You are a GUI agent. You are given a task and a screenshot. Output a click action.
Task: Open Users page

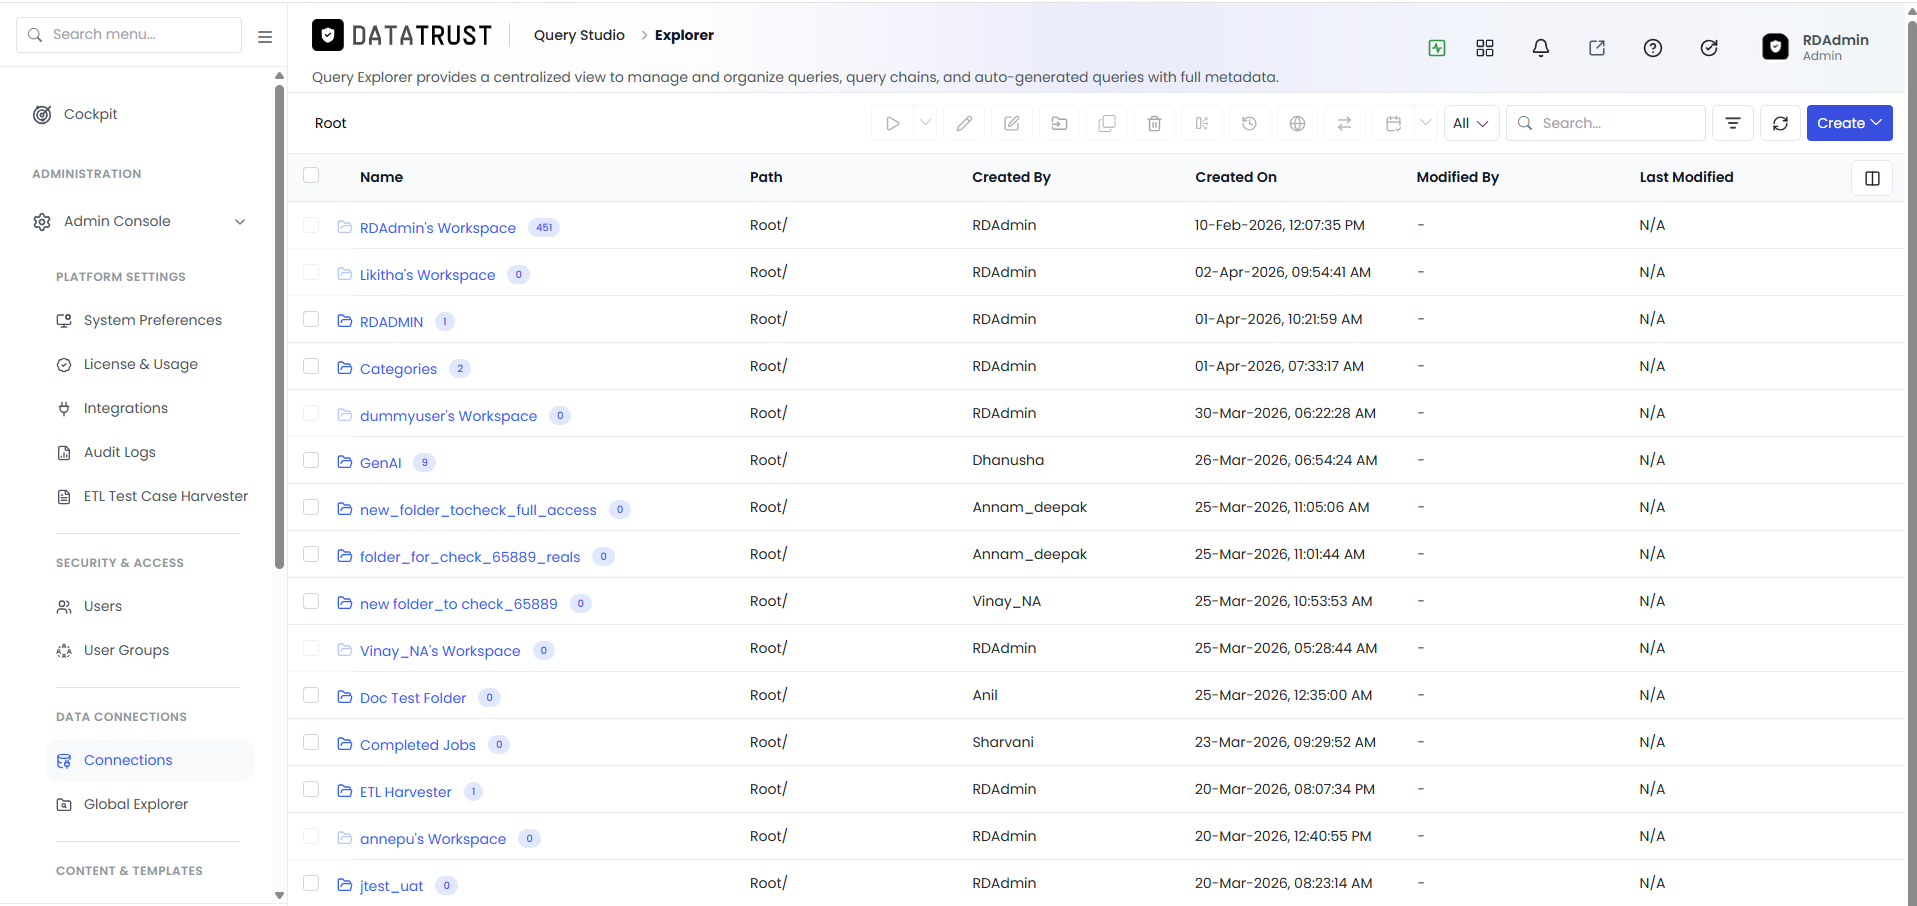click(x=102, y=606)
